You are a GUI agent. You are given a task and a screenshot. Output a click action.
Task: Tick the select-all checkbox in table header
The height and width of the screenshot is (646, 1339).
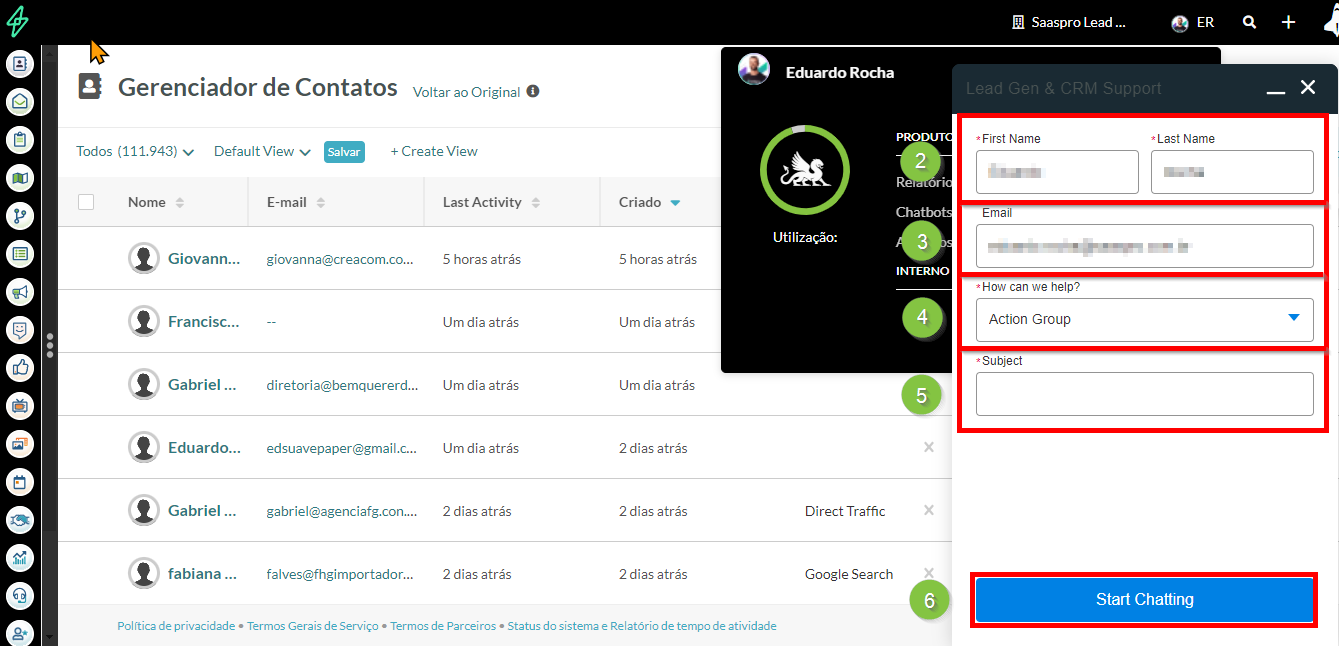click(86, 202)
